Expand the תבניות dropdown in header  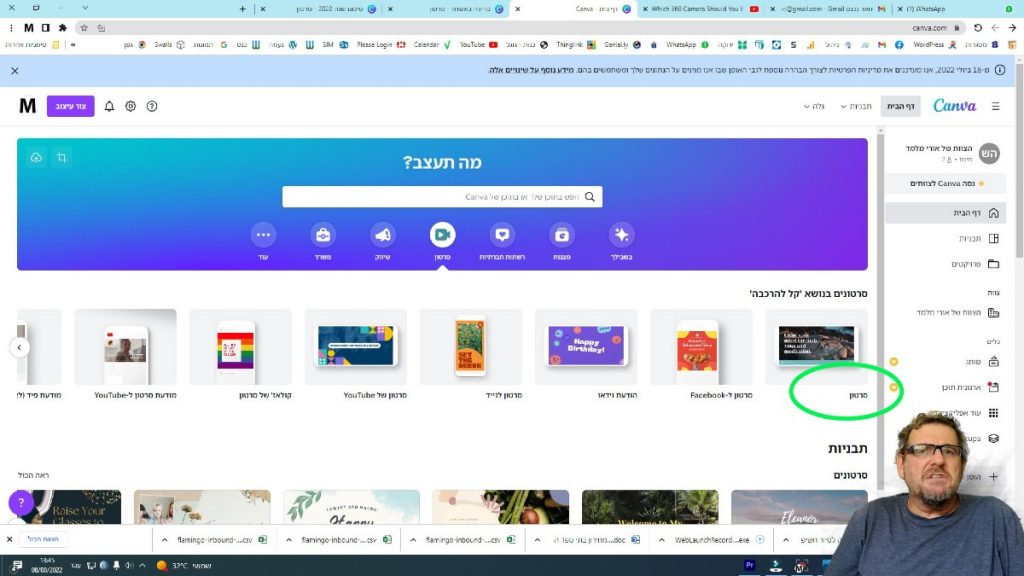(x=856, y=106)
